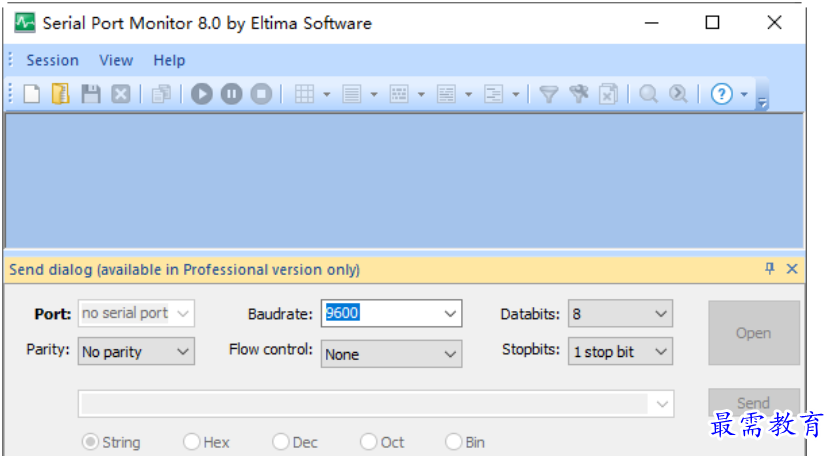The height and width of the screenshot is (456, 832).
Task: Copy data with the toolbar copy icon
Action: [x=161, y=94]
